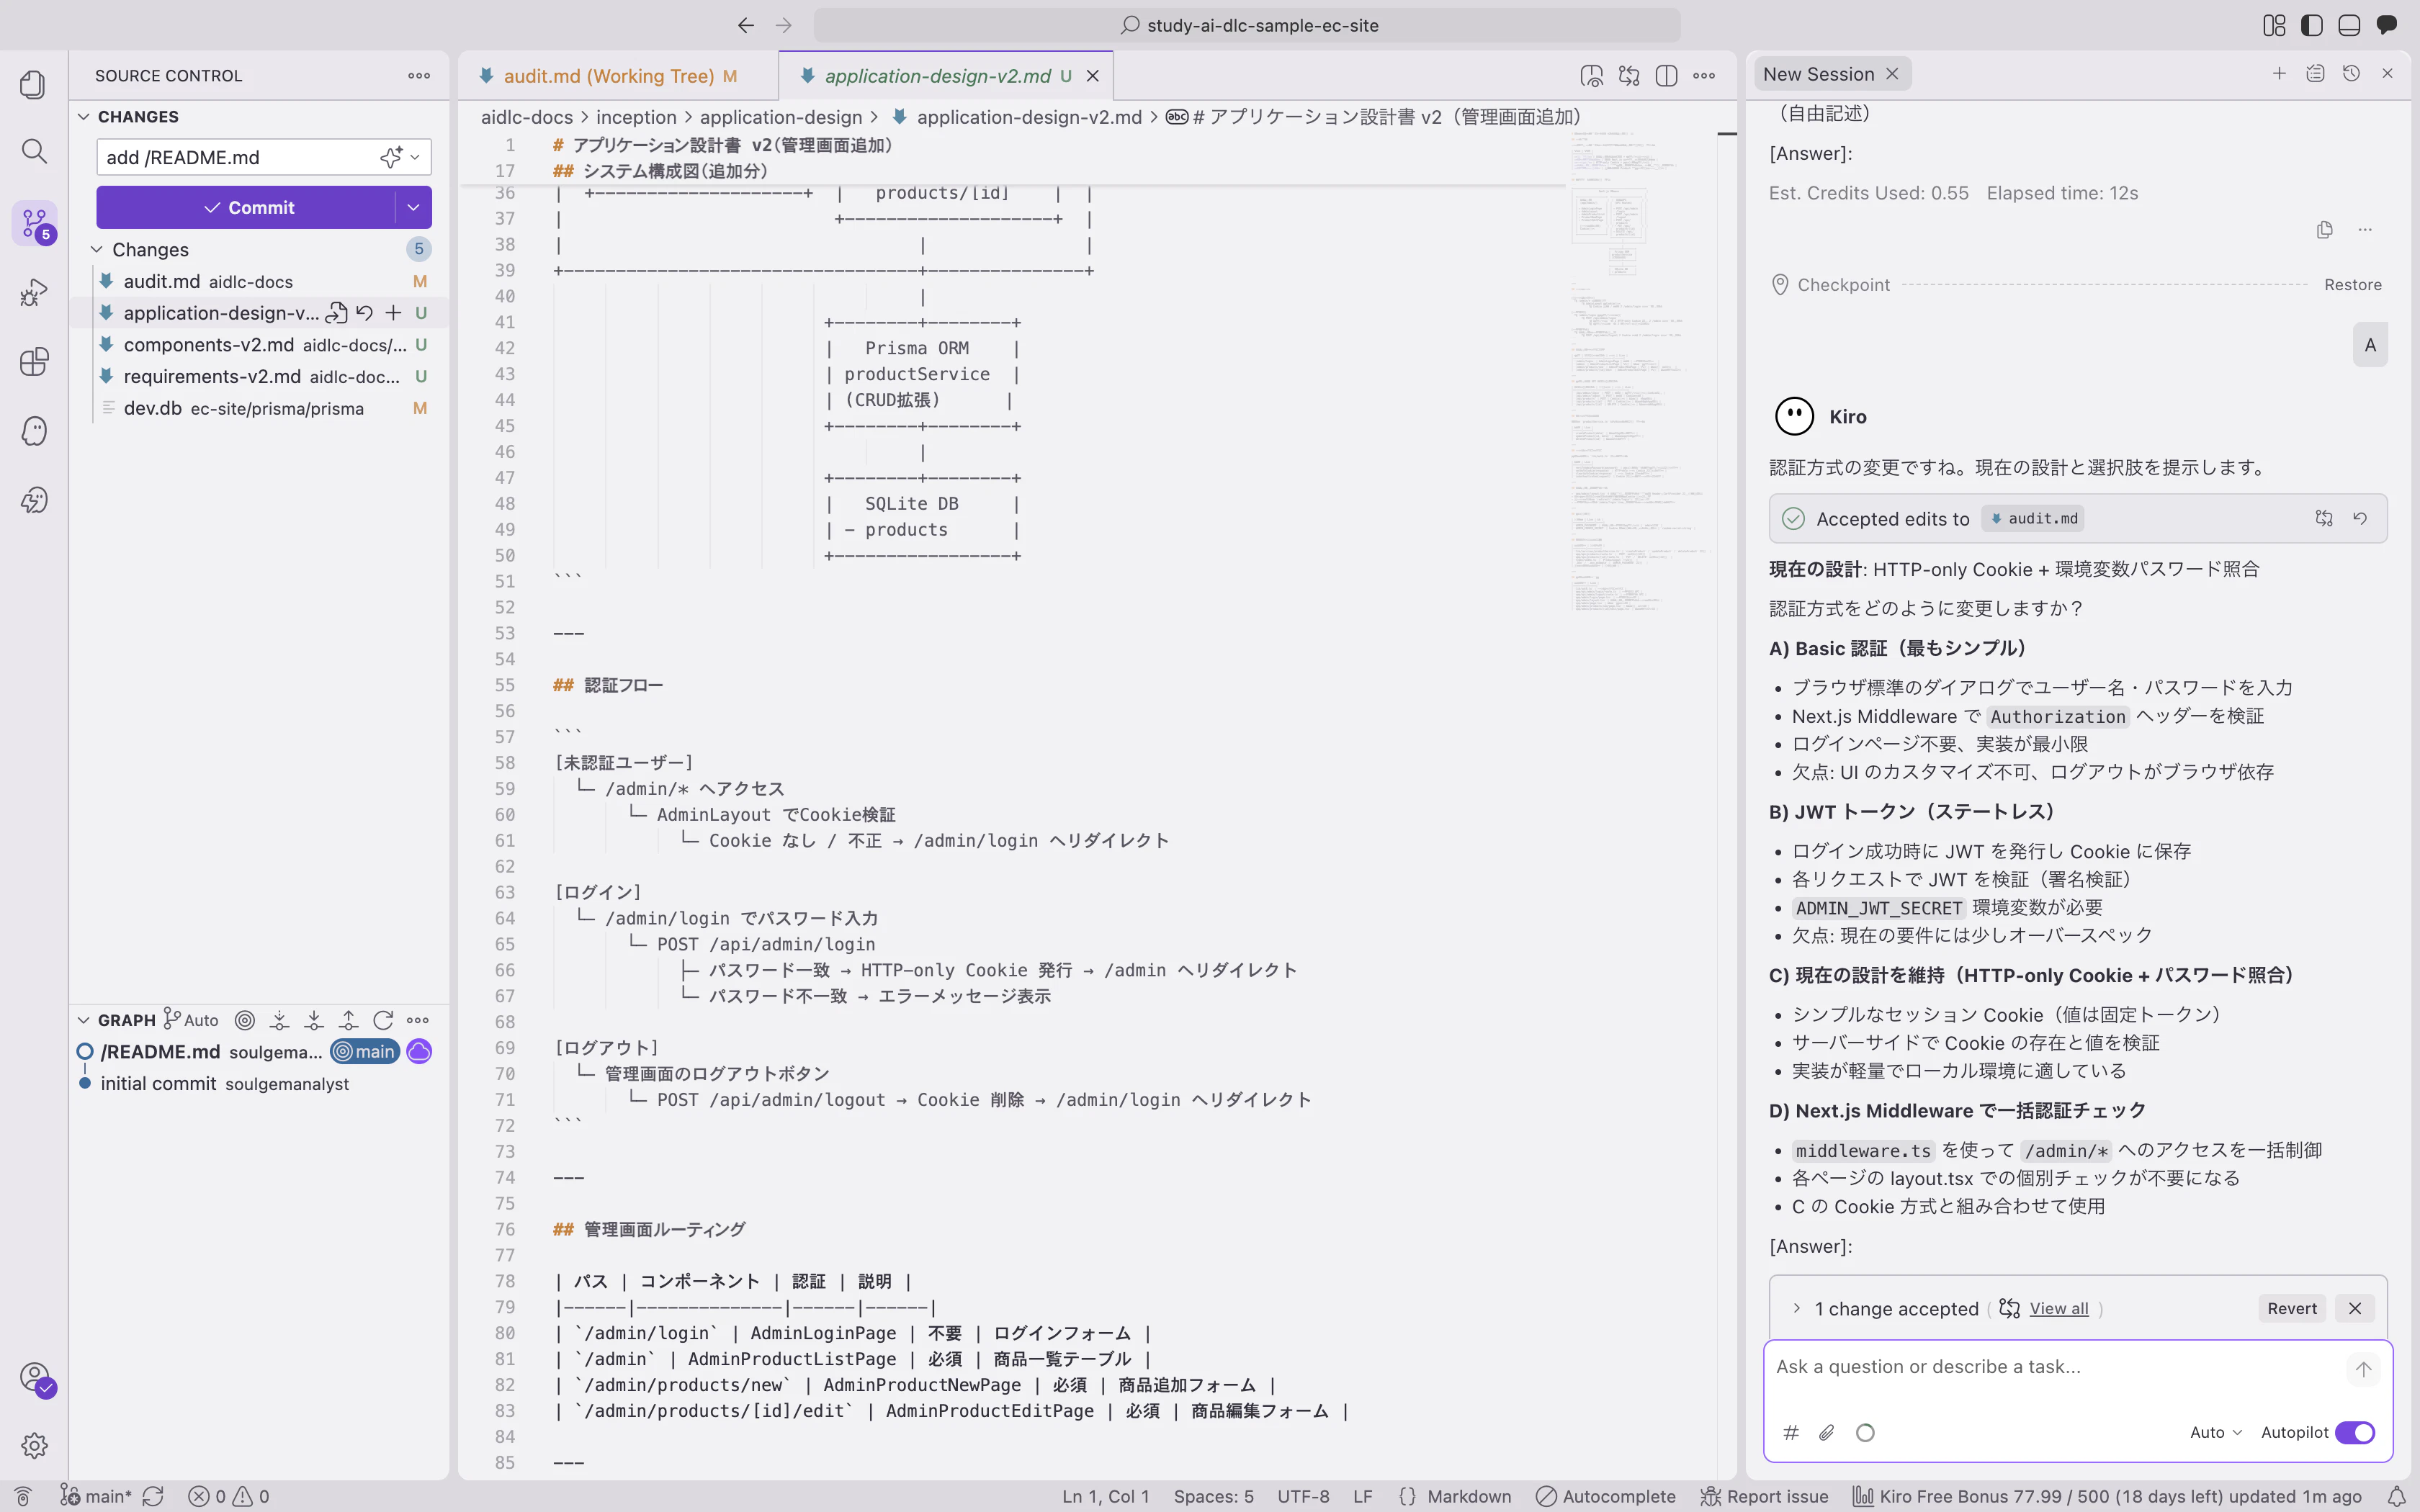
Task: Commit the staged changes
Action: pyautogui.click(x=247, y=207)
